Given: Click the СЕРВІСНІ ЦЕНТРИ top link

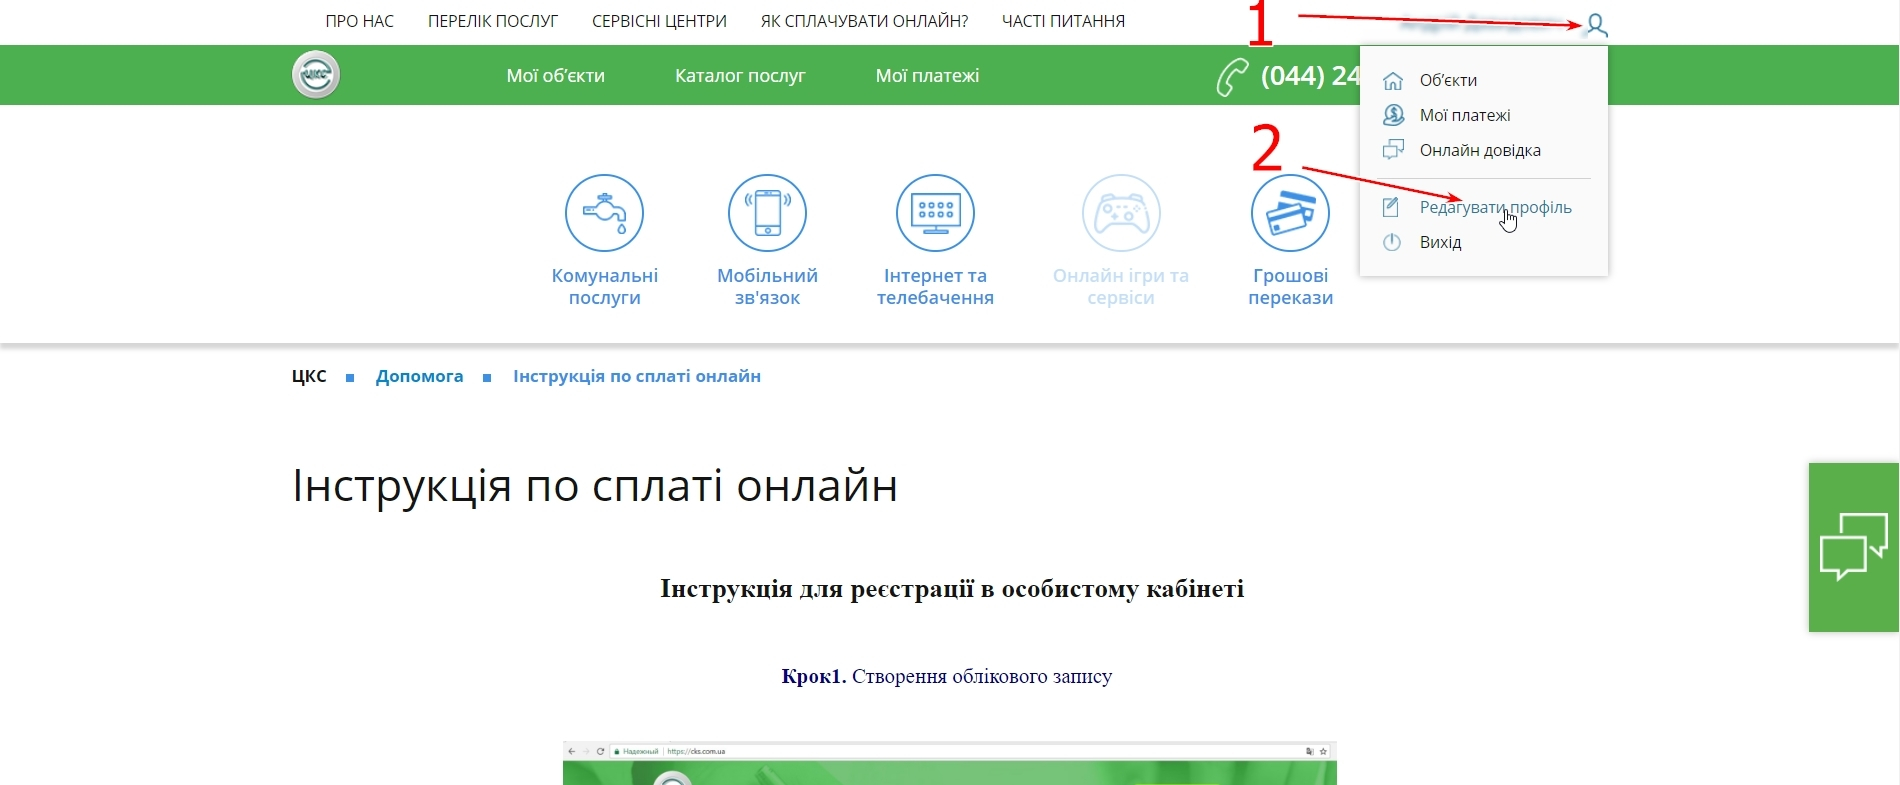Looking at the screenshot, I should tap(659, 21).
